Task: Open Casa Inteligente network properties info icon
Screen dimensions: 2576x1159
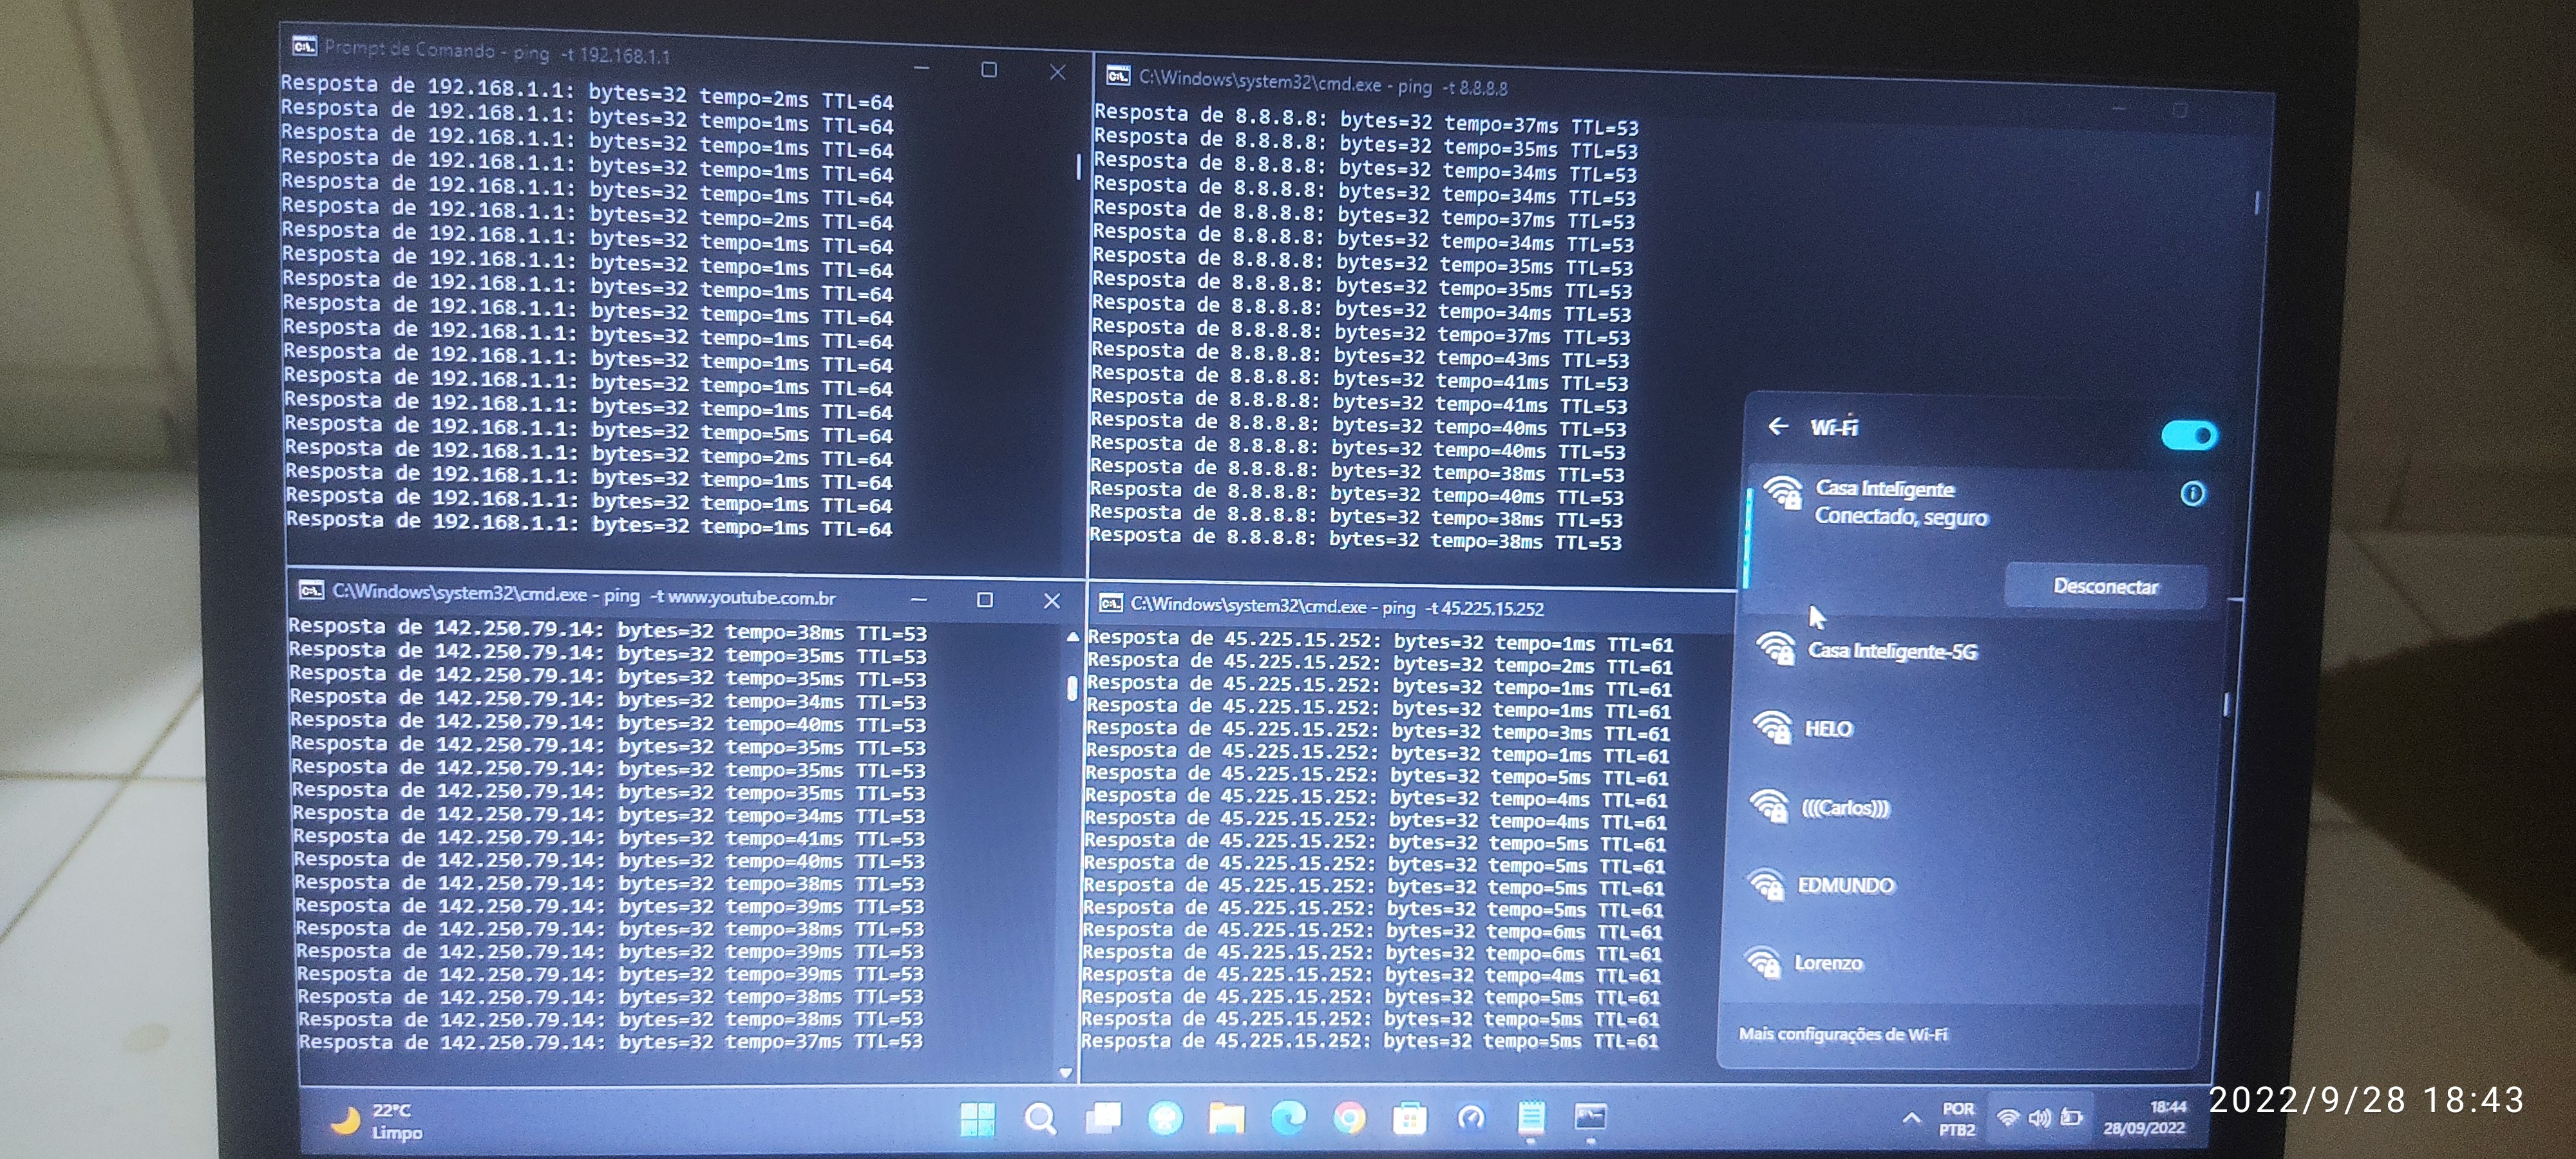Action: coord(2192,494)
